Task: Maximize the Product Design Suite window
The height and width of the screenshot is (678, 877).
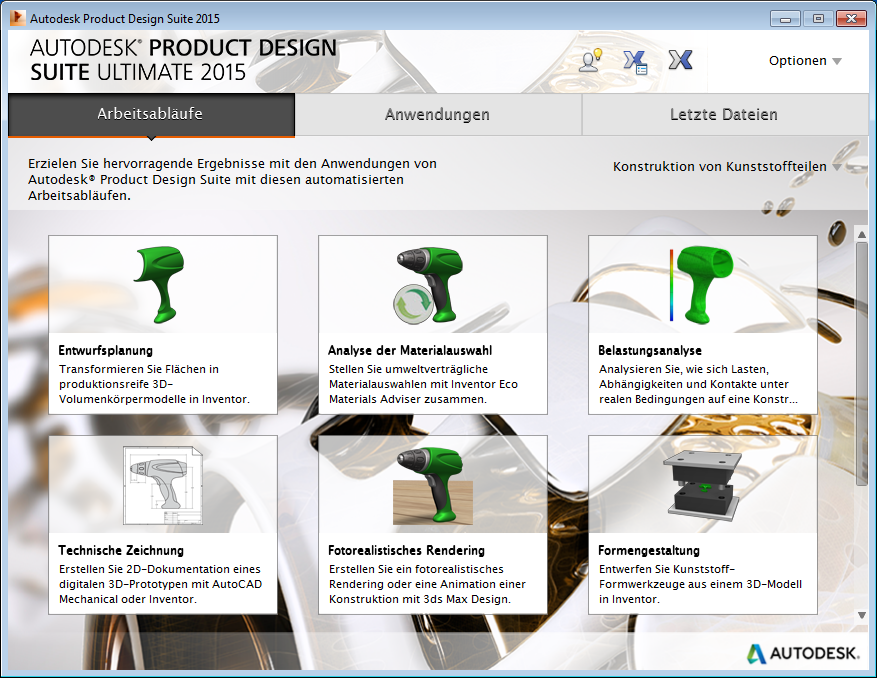Action: click(818, 18)
